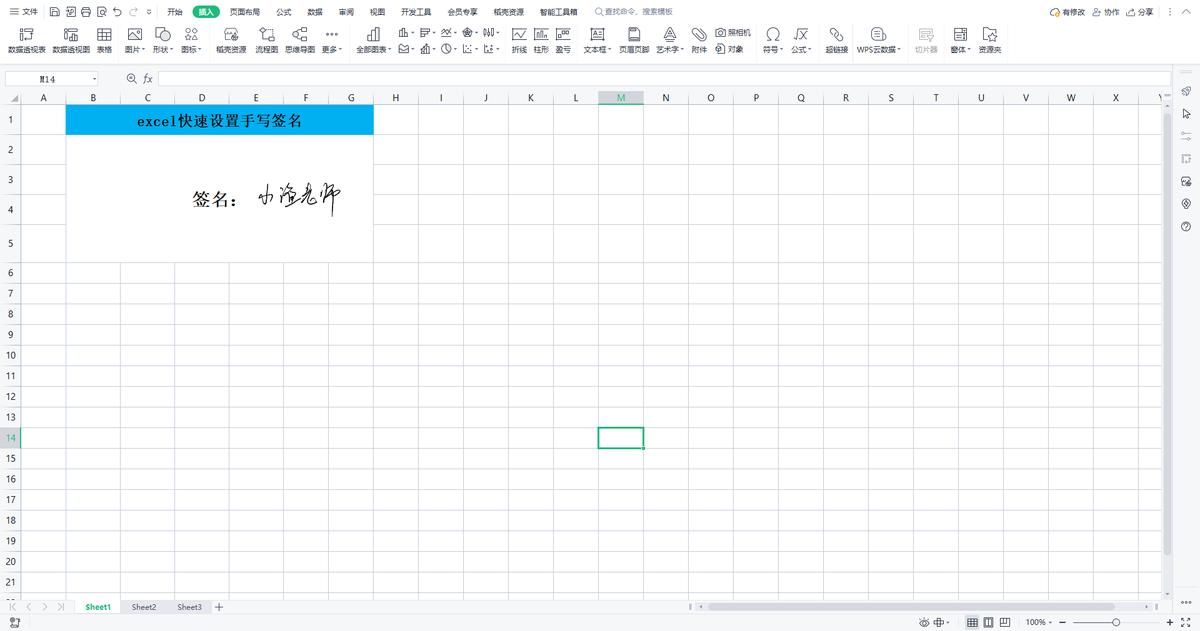Image resolution: width=1200 pixels, height=631 pixels.
Task: Switch to the 视图 view tab
Action: (x=377, y=12)
